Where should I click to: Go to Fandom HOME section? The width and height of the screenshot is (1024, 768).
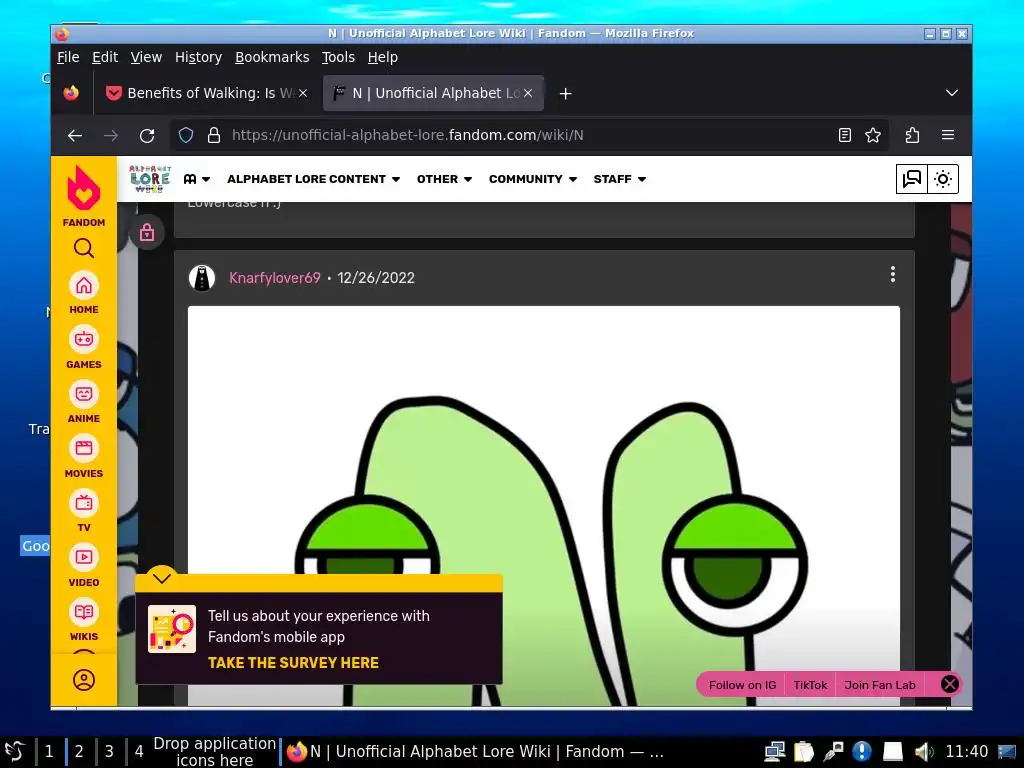[84, 293]
